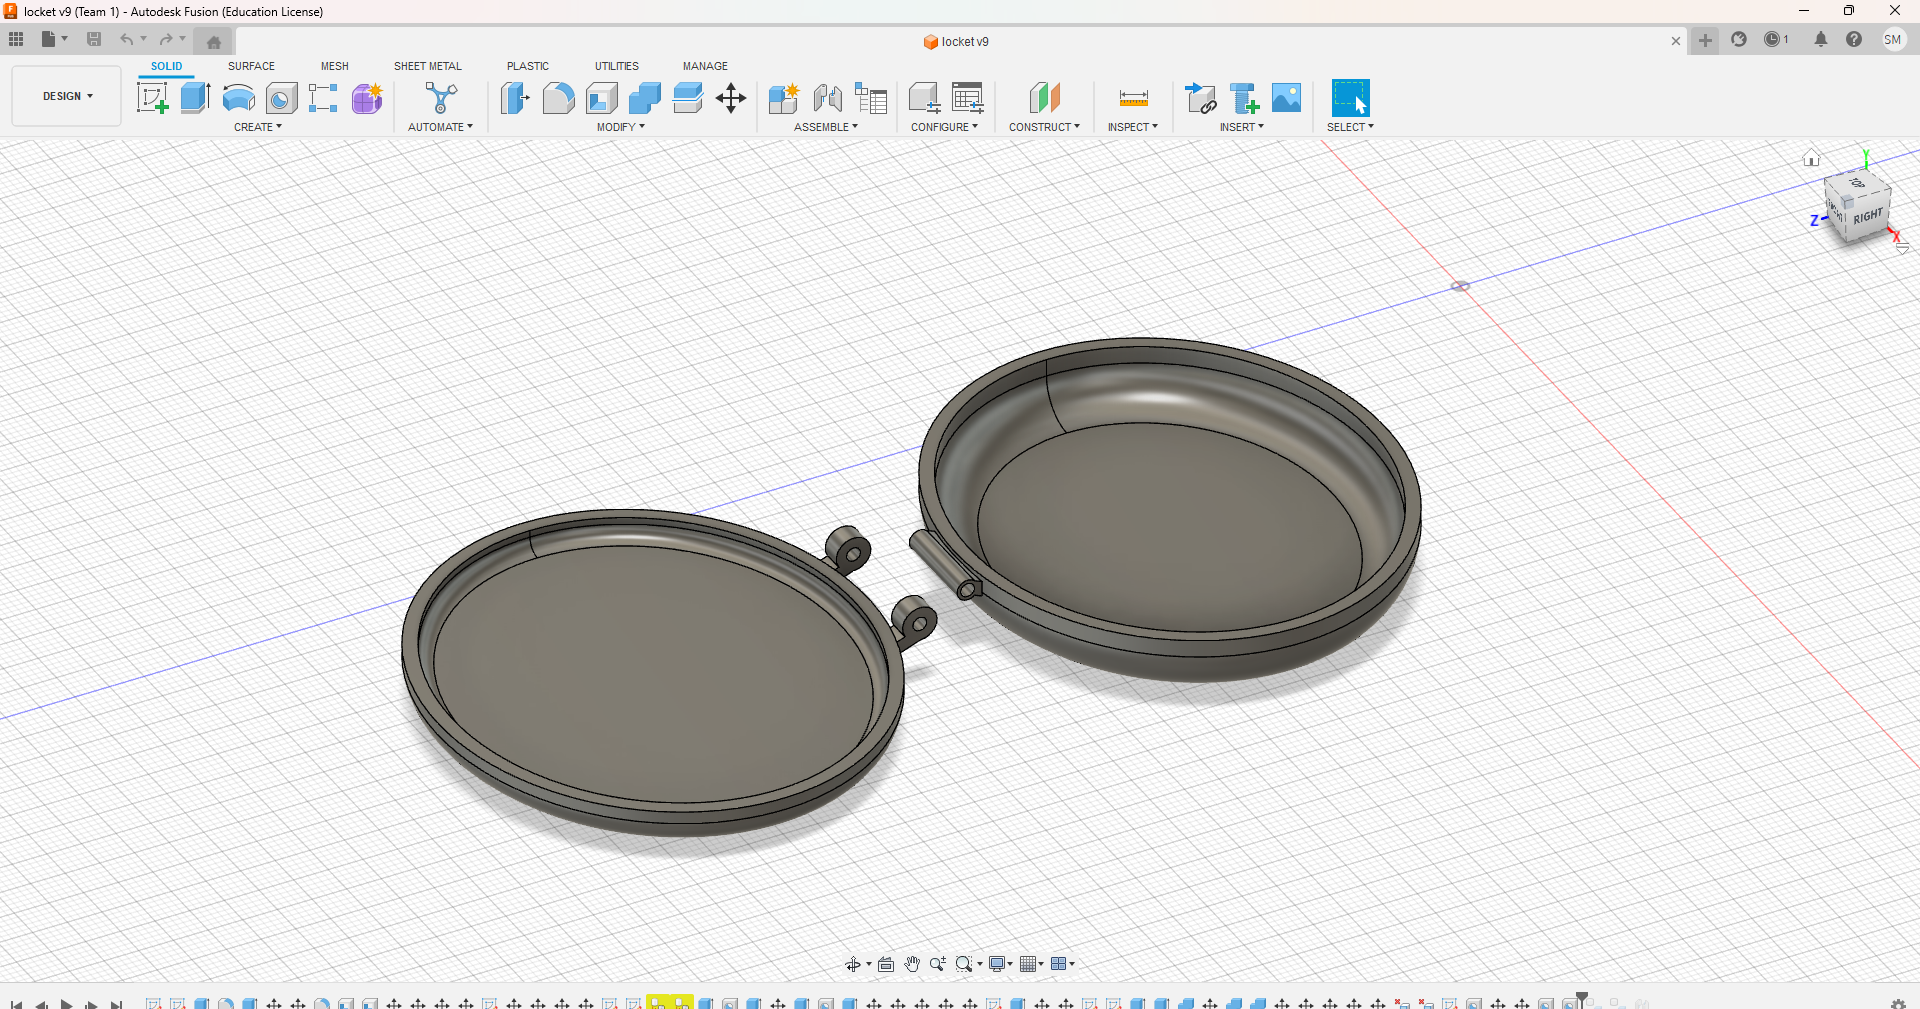The height and width of the screenshot is (1009, 1920).
Task: Switch to the SHEET METAL tab
Action: pos(427,66)
